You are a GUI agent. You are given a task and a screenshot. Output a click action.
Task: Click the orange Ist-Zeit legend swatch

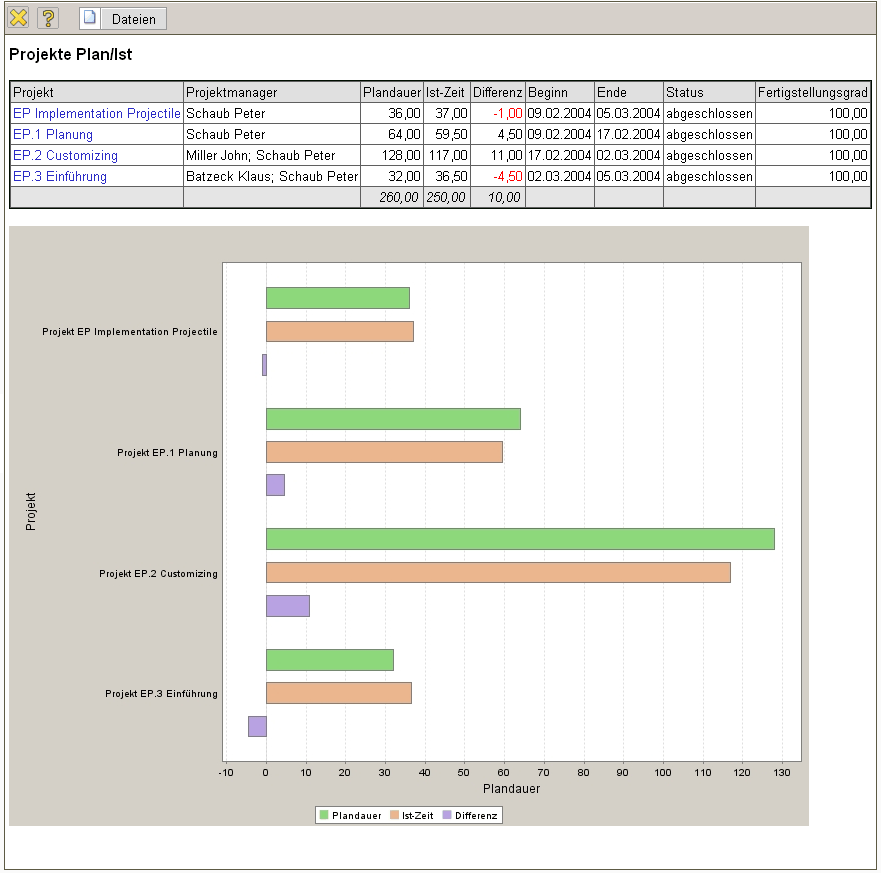(x=394, y=816)
